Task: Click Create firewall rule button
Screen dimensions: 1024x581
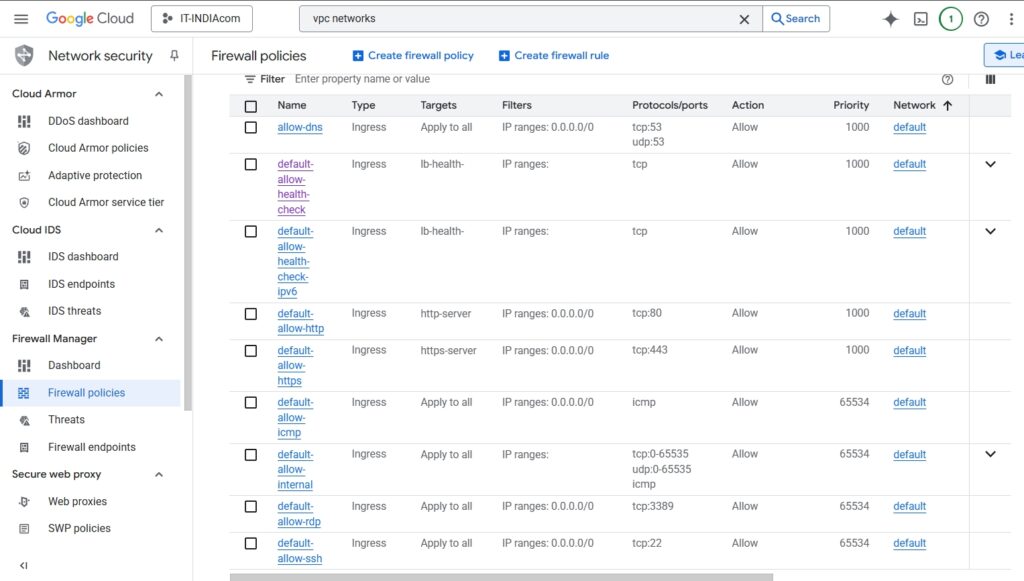Action: (x=554, y=56)
